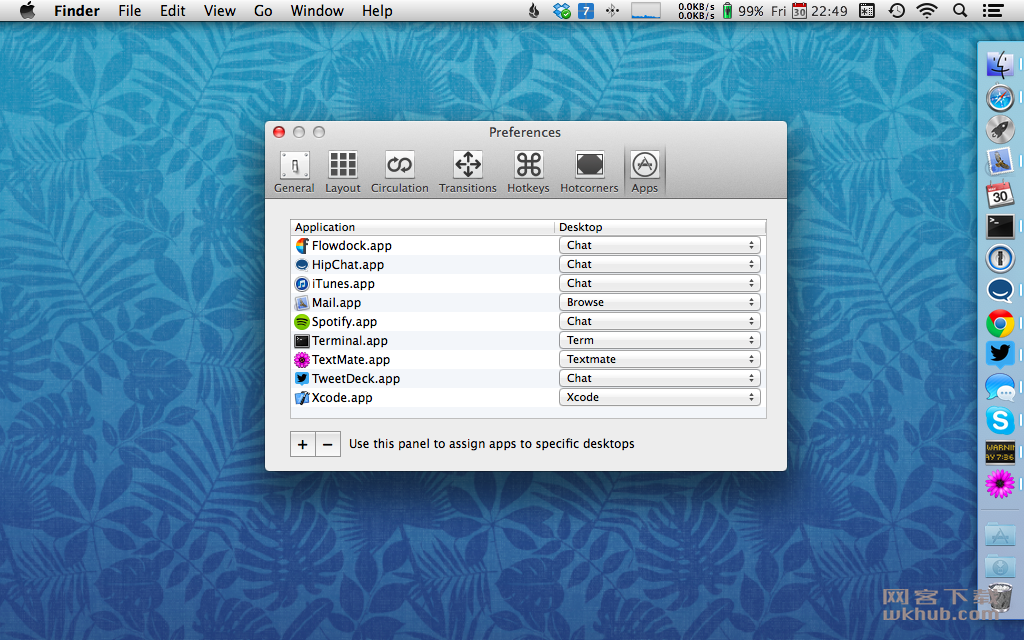Click the 22:49 clock in the menu bar
Screen dimensions: 1024x640
point(829,10)
